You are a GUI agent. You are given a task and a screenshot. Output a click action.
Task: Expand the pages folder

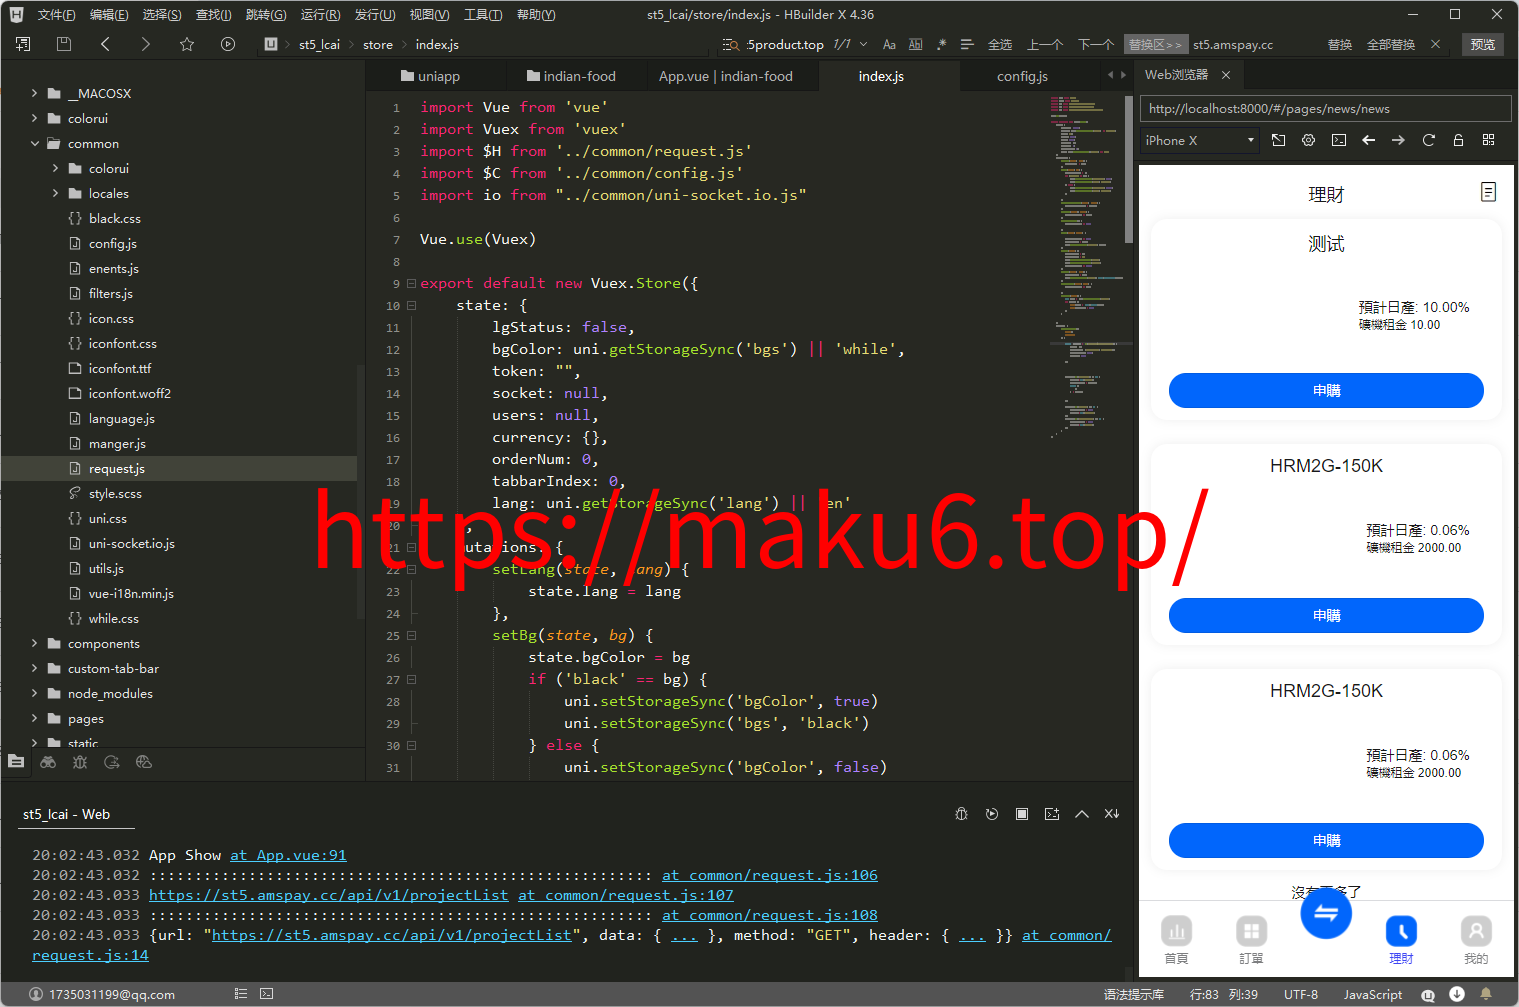pyautogui.click(x=35, y=718)
